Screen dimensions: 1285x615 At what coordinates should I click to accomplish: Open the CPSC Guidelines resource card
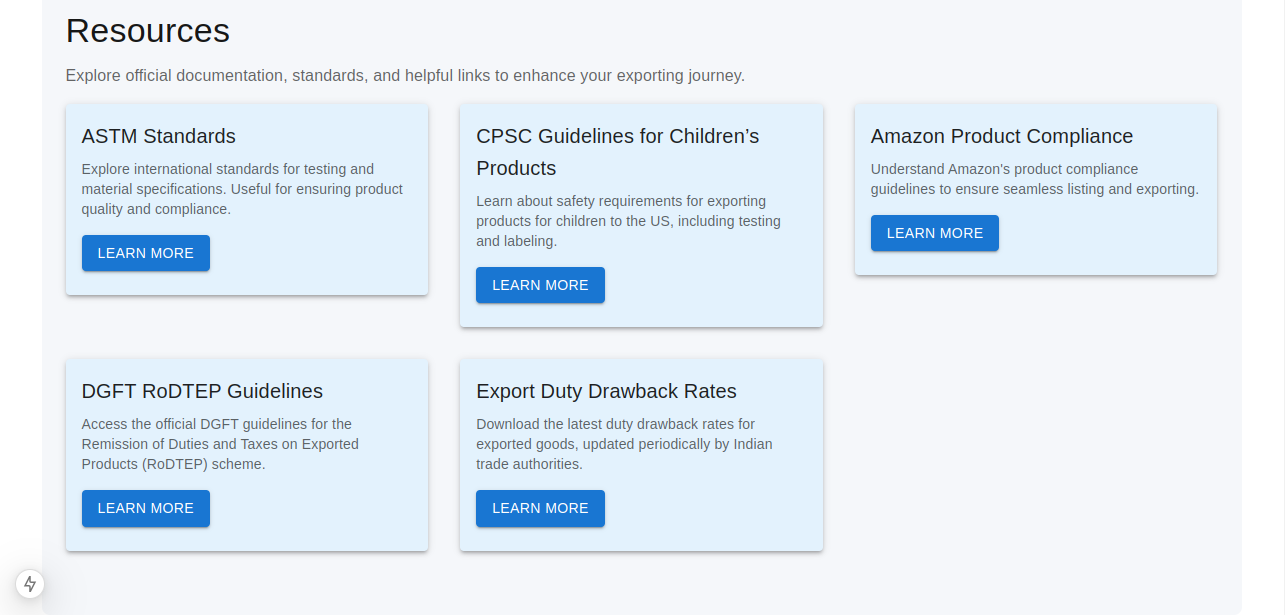641,215
